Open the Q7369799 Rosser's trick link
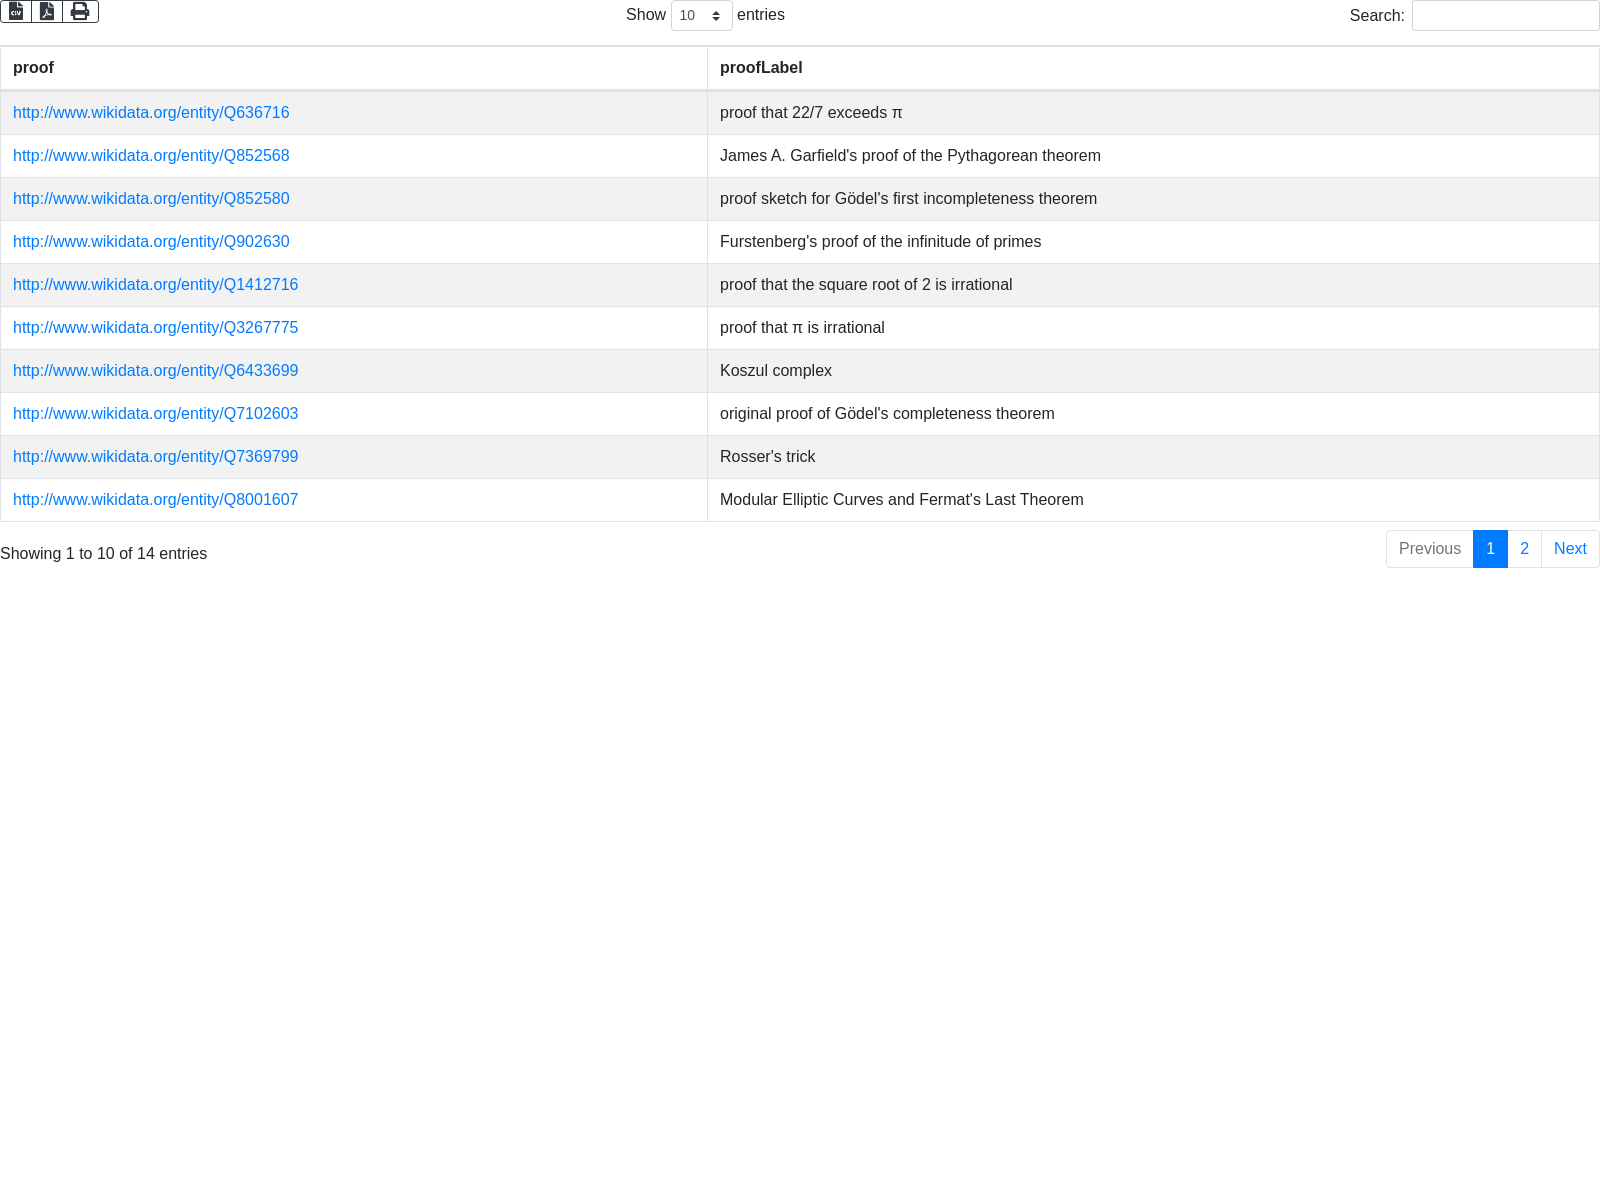Image resolution: width=1600 pixels, height=1200 pixels. (x=155, y=457)
